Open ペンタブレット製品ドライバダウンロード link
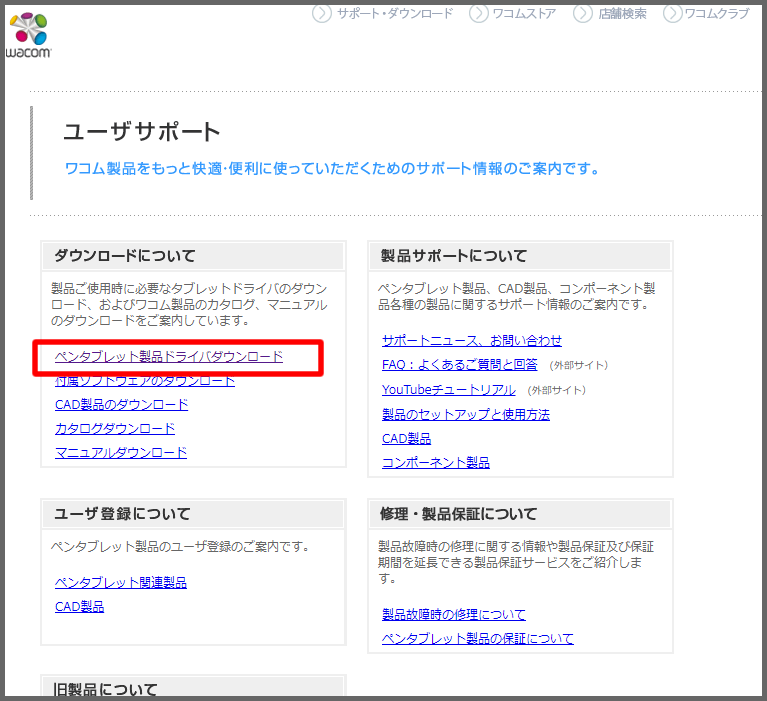 pos(169,357)
